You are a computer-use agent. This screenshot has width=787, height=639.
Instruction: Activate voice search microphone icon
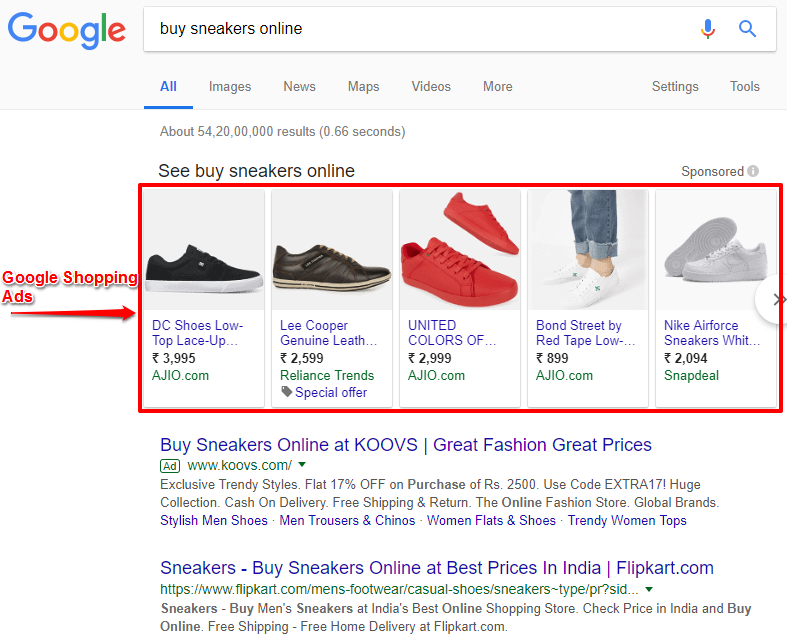708,29
